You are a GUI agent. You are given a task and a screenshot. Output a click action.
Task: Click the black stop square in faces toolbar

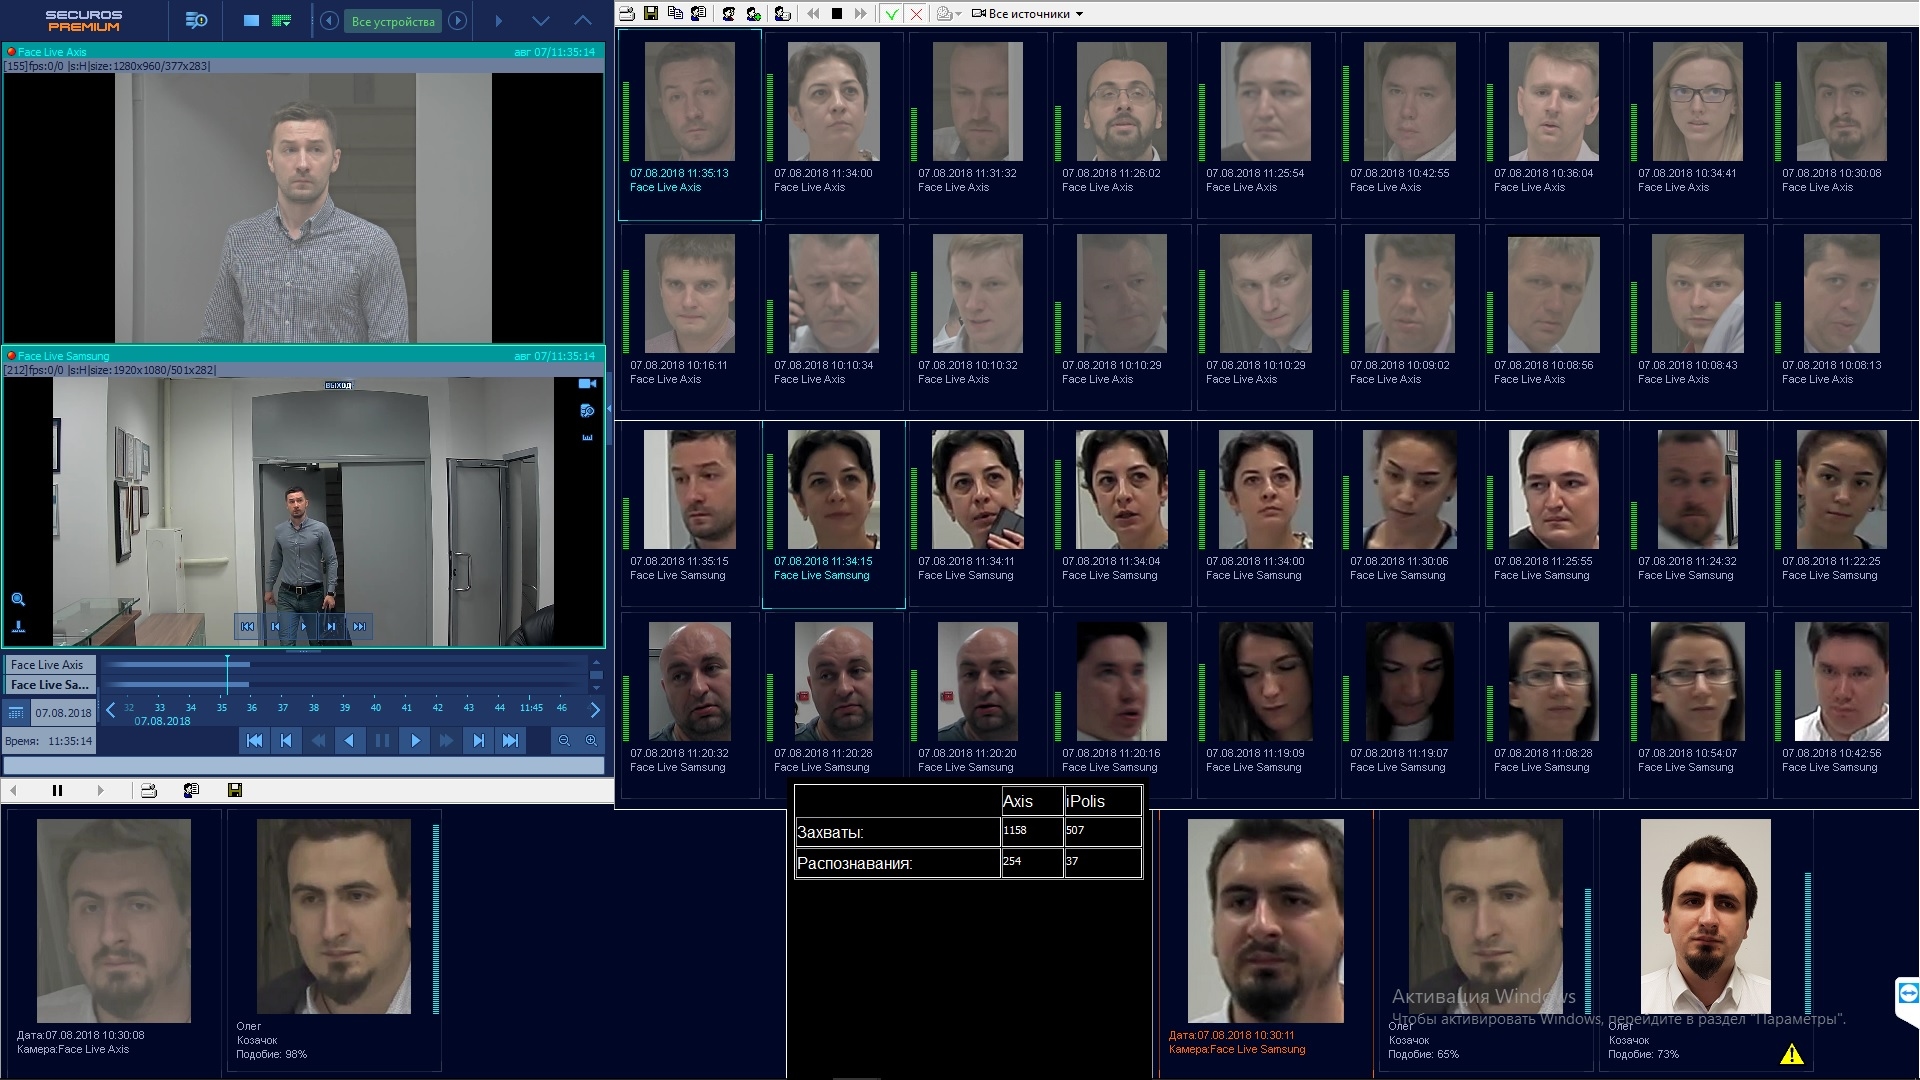tap(837, 14)
